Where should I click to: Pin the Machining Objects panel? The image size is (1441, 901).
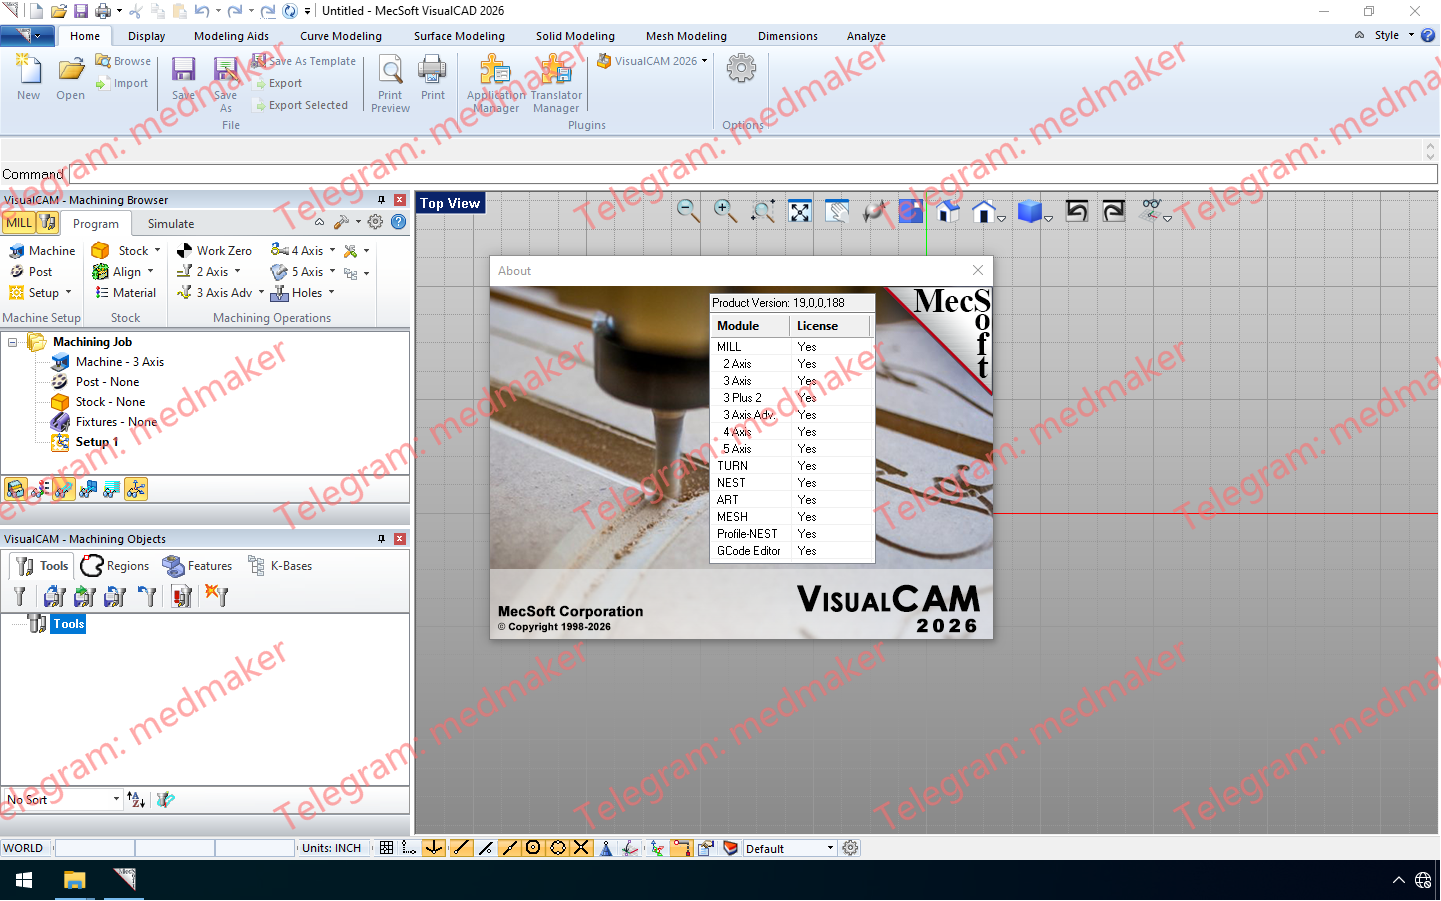(x=380, y=538)
